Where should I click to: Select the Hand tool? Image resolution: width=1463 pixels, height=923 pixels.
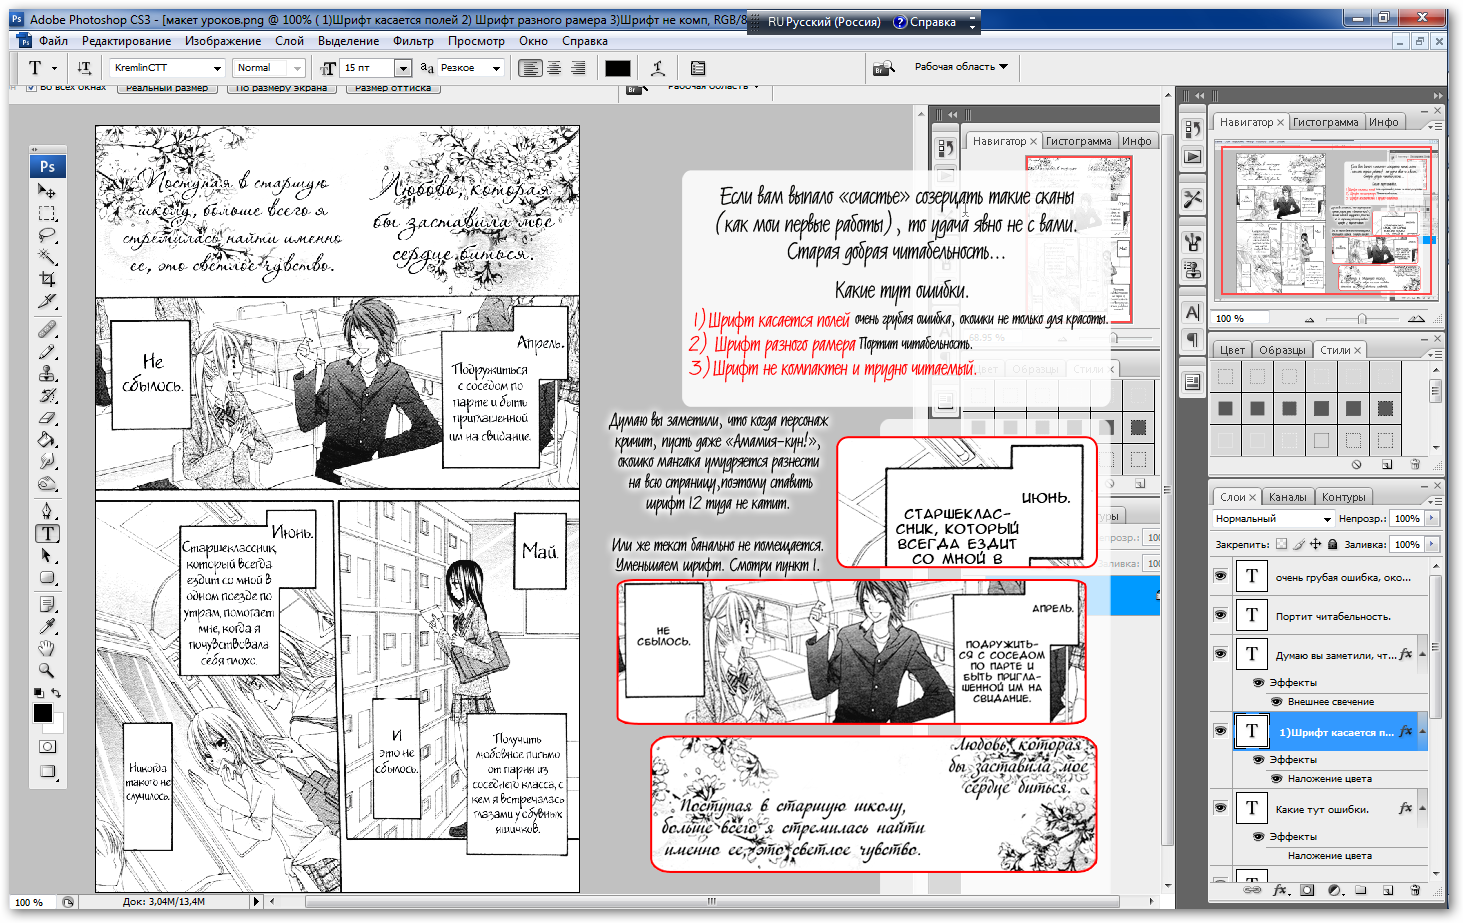[x=47, y=648]
